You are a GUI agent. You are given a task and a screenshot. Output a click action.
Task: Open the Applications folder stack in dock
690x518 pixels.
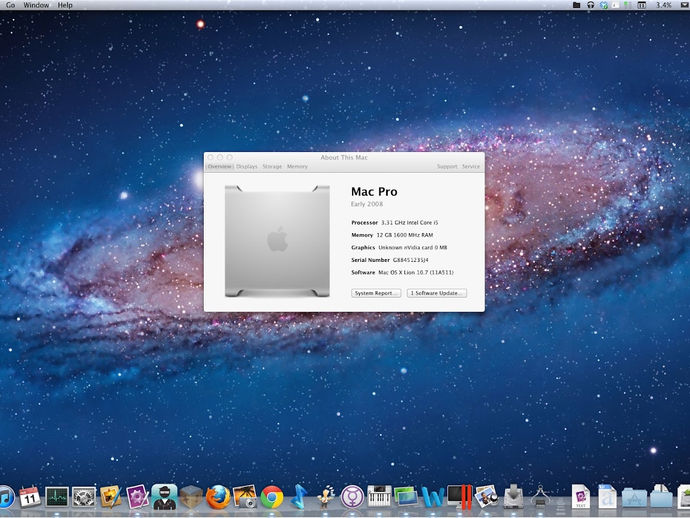pos(634,498)
